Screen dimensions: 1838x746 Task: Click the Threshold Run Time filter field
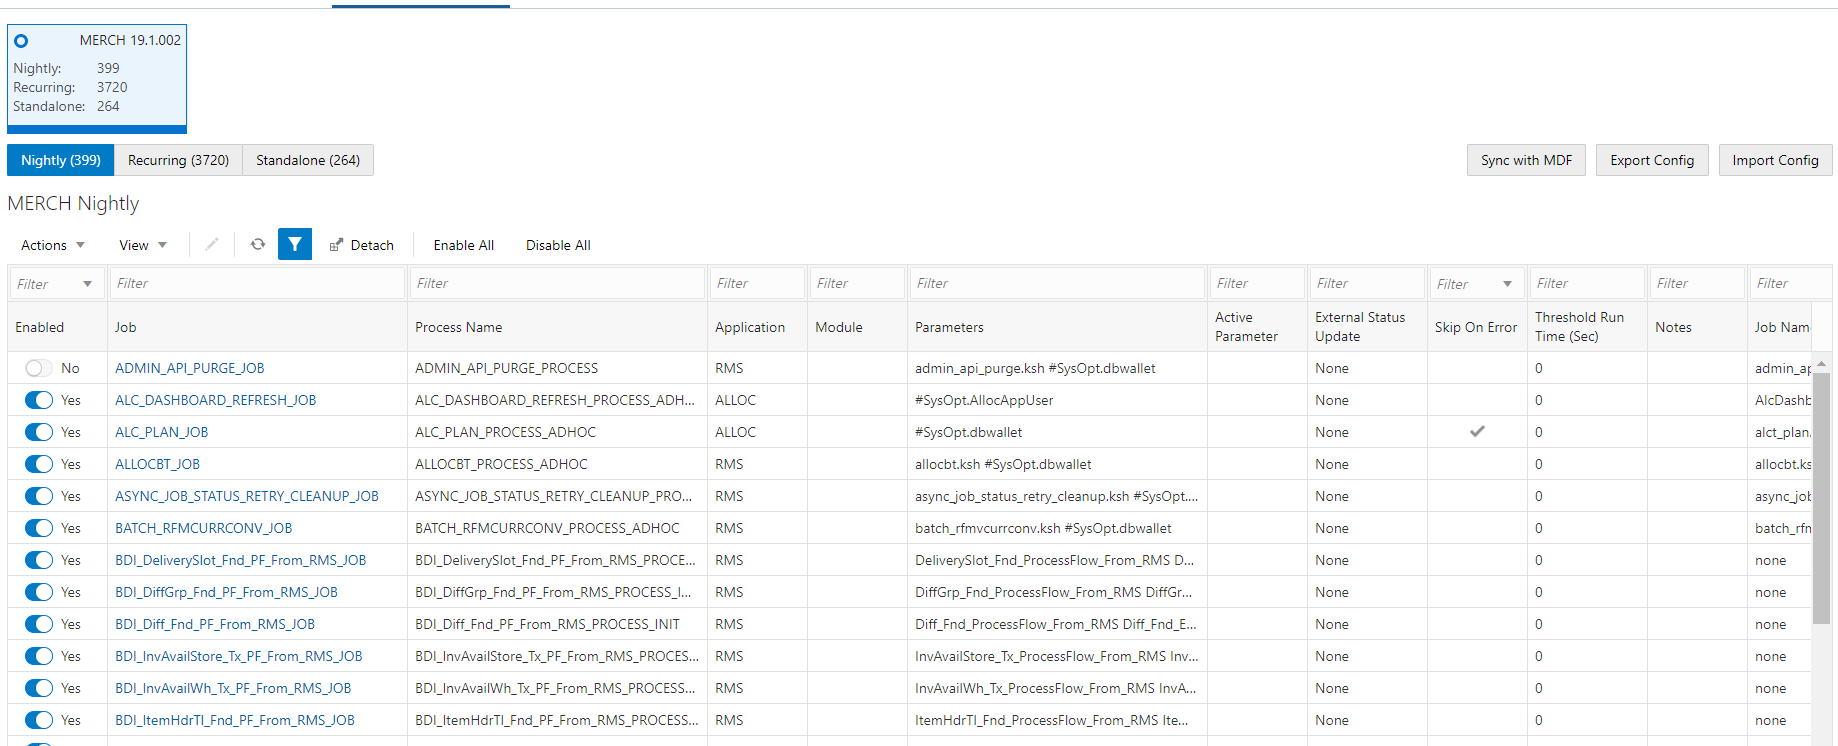click(x=1587, y=283)
